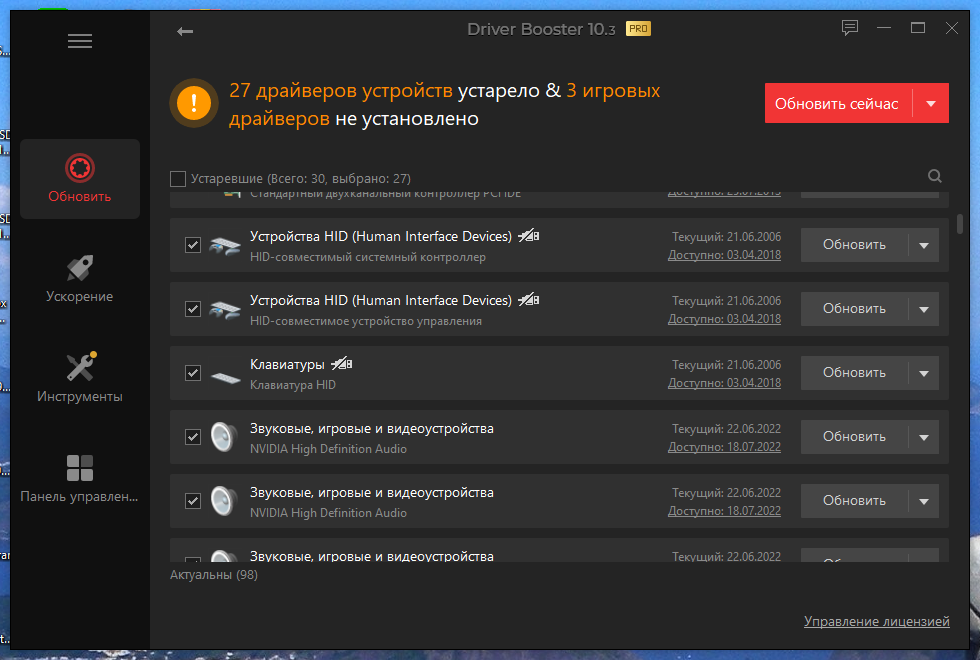Image resolution: width=980 pixels, height=660 pixels.
Task: Expand the Актуальны (98) section
Action: point(214,574)
